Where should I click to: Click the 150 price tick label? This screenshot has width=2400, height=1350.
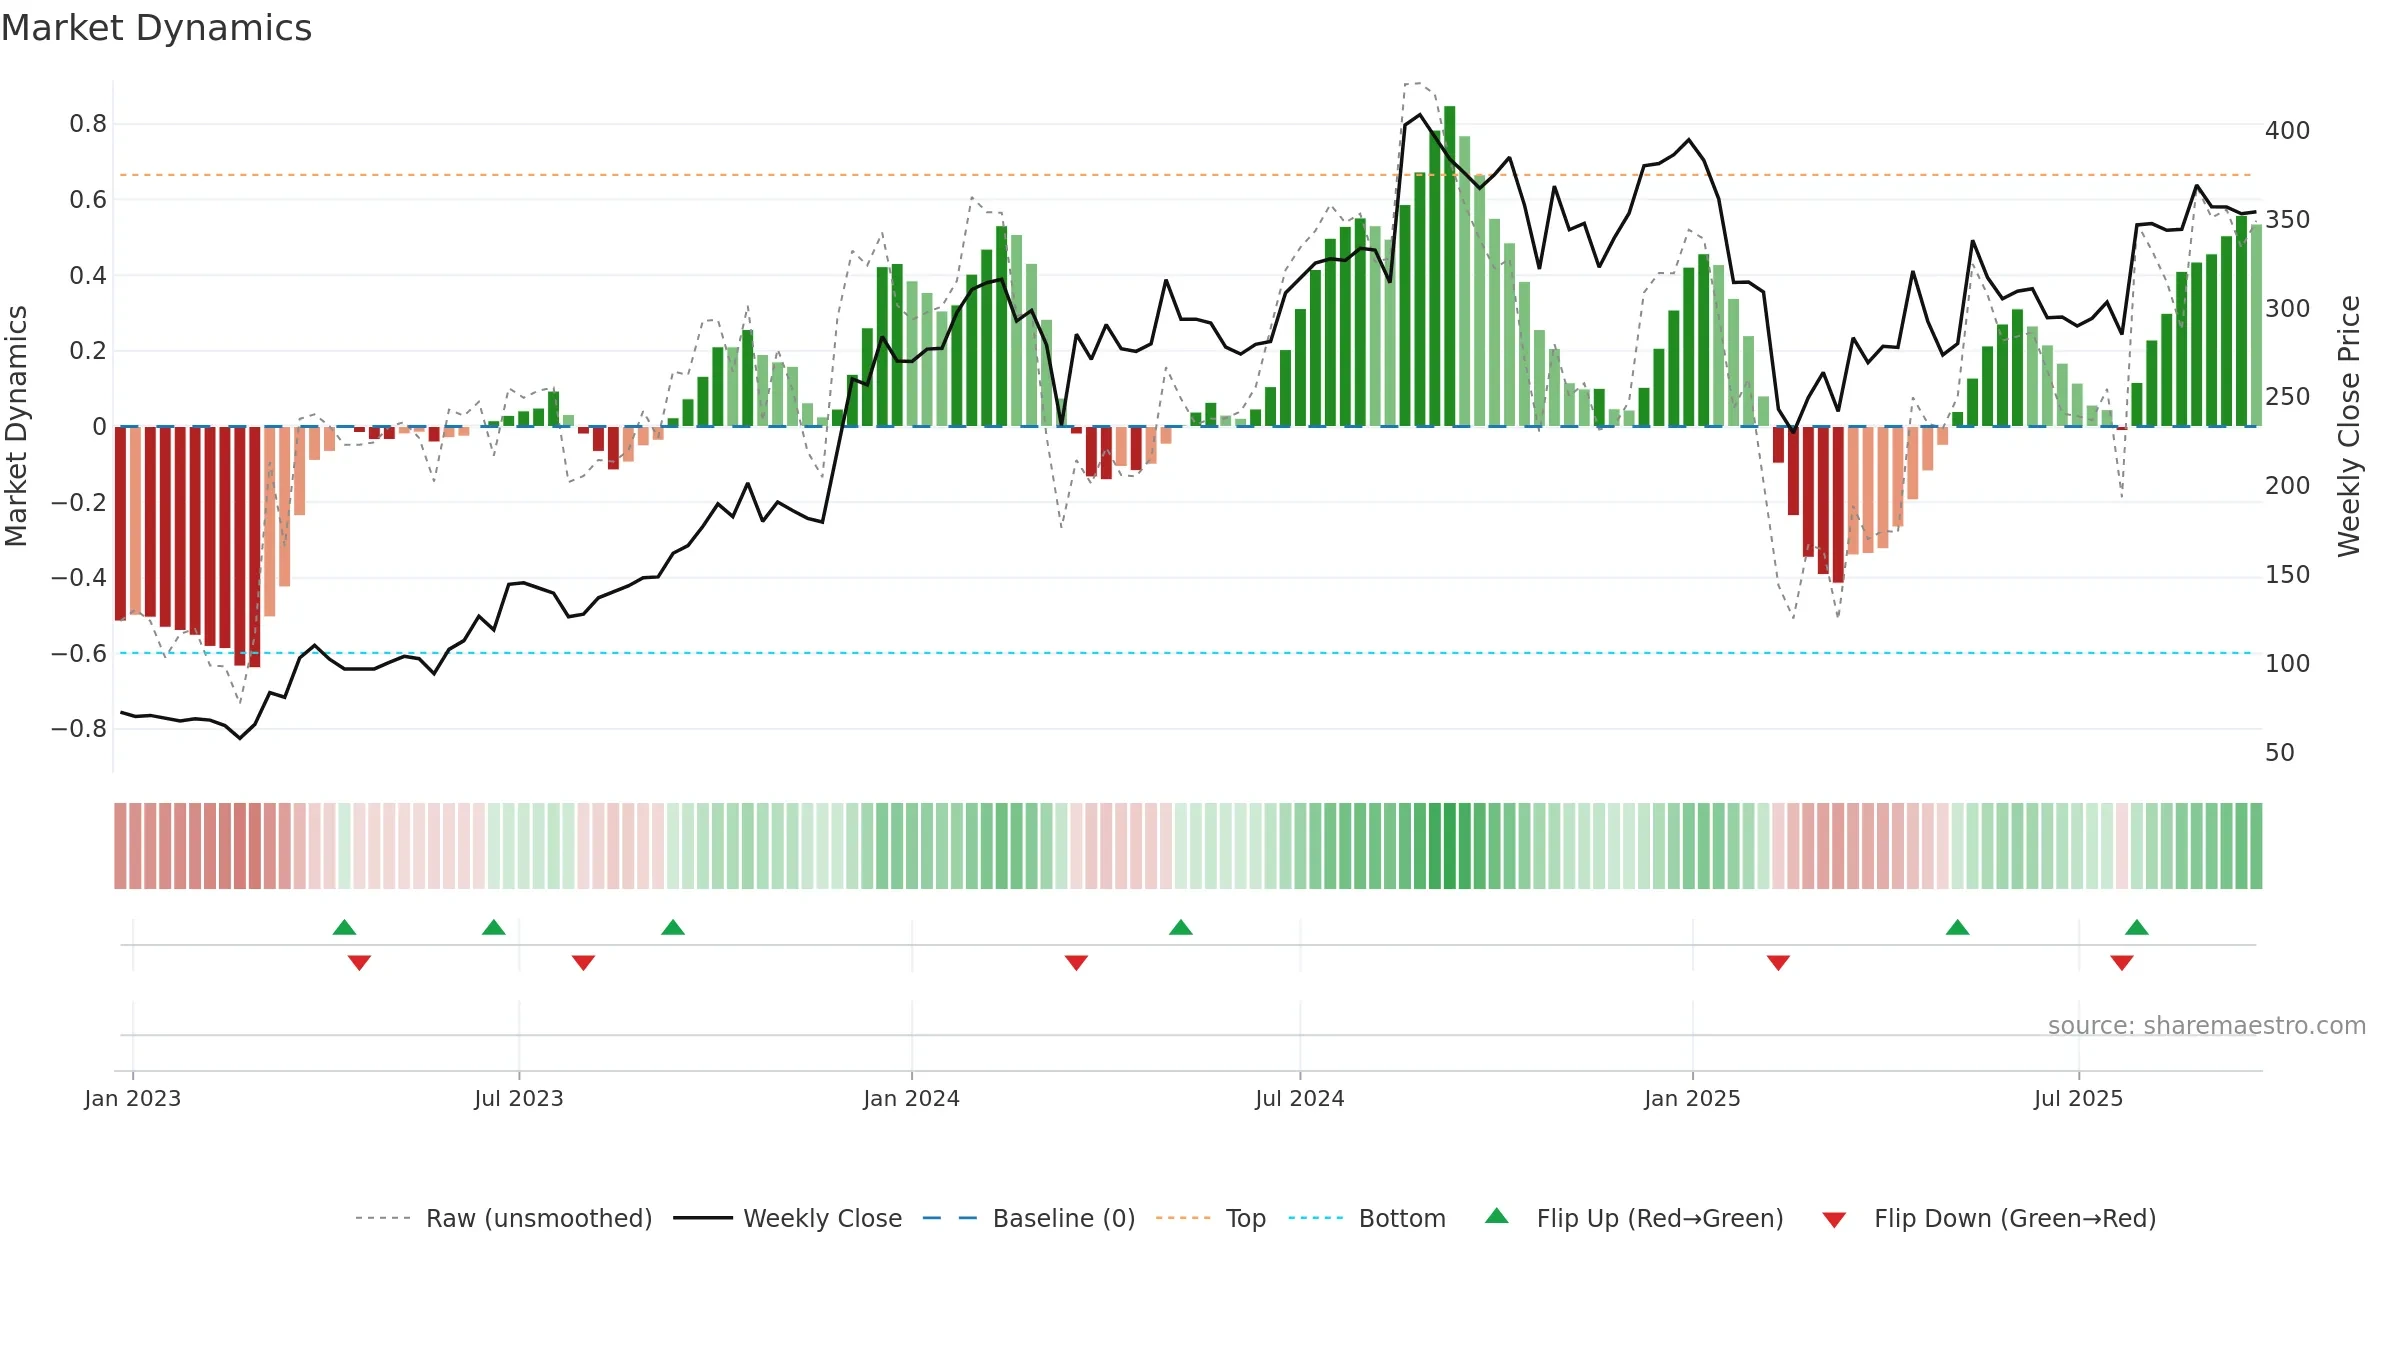2288,574
